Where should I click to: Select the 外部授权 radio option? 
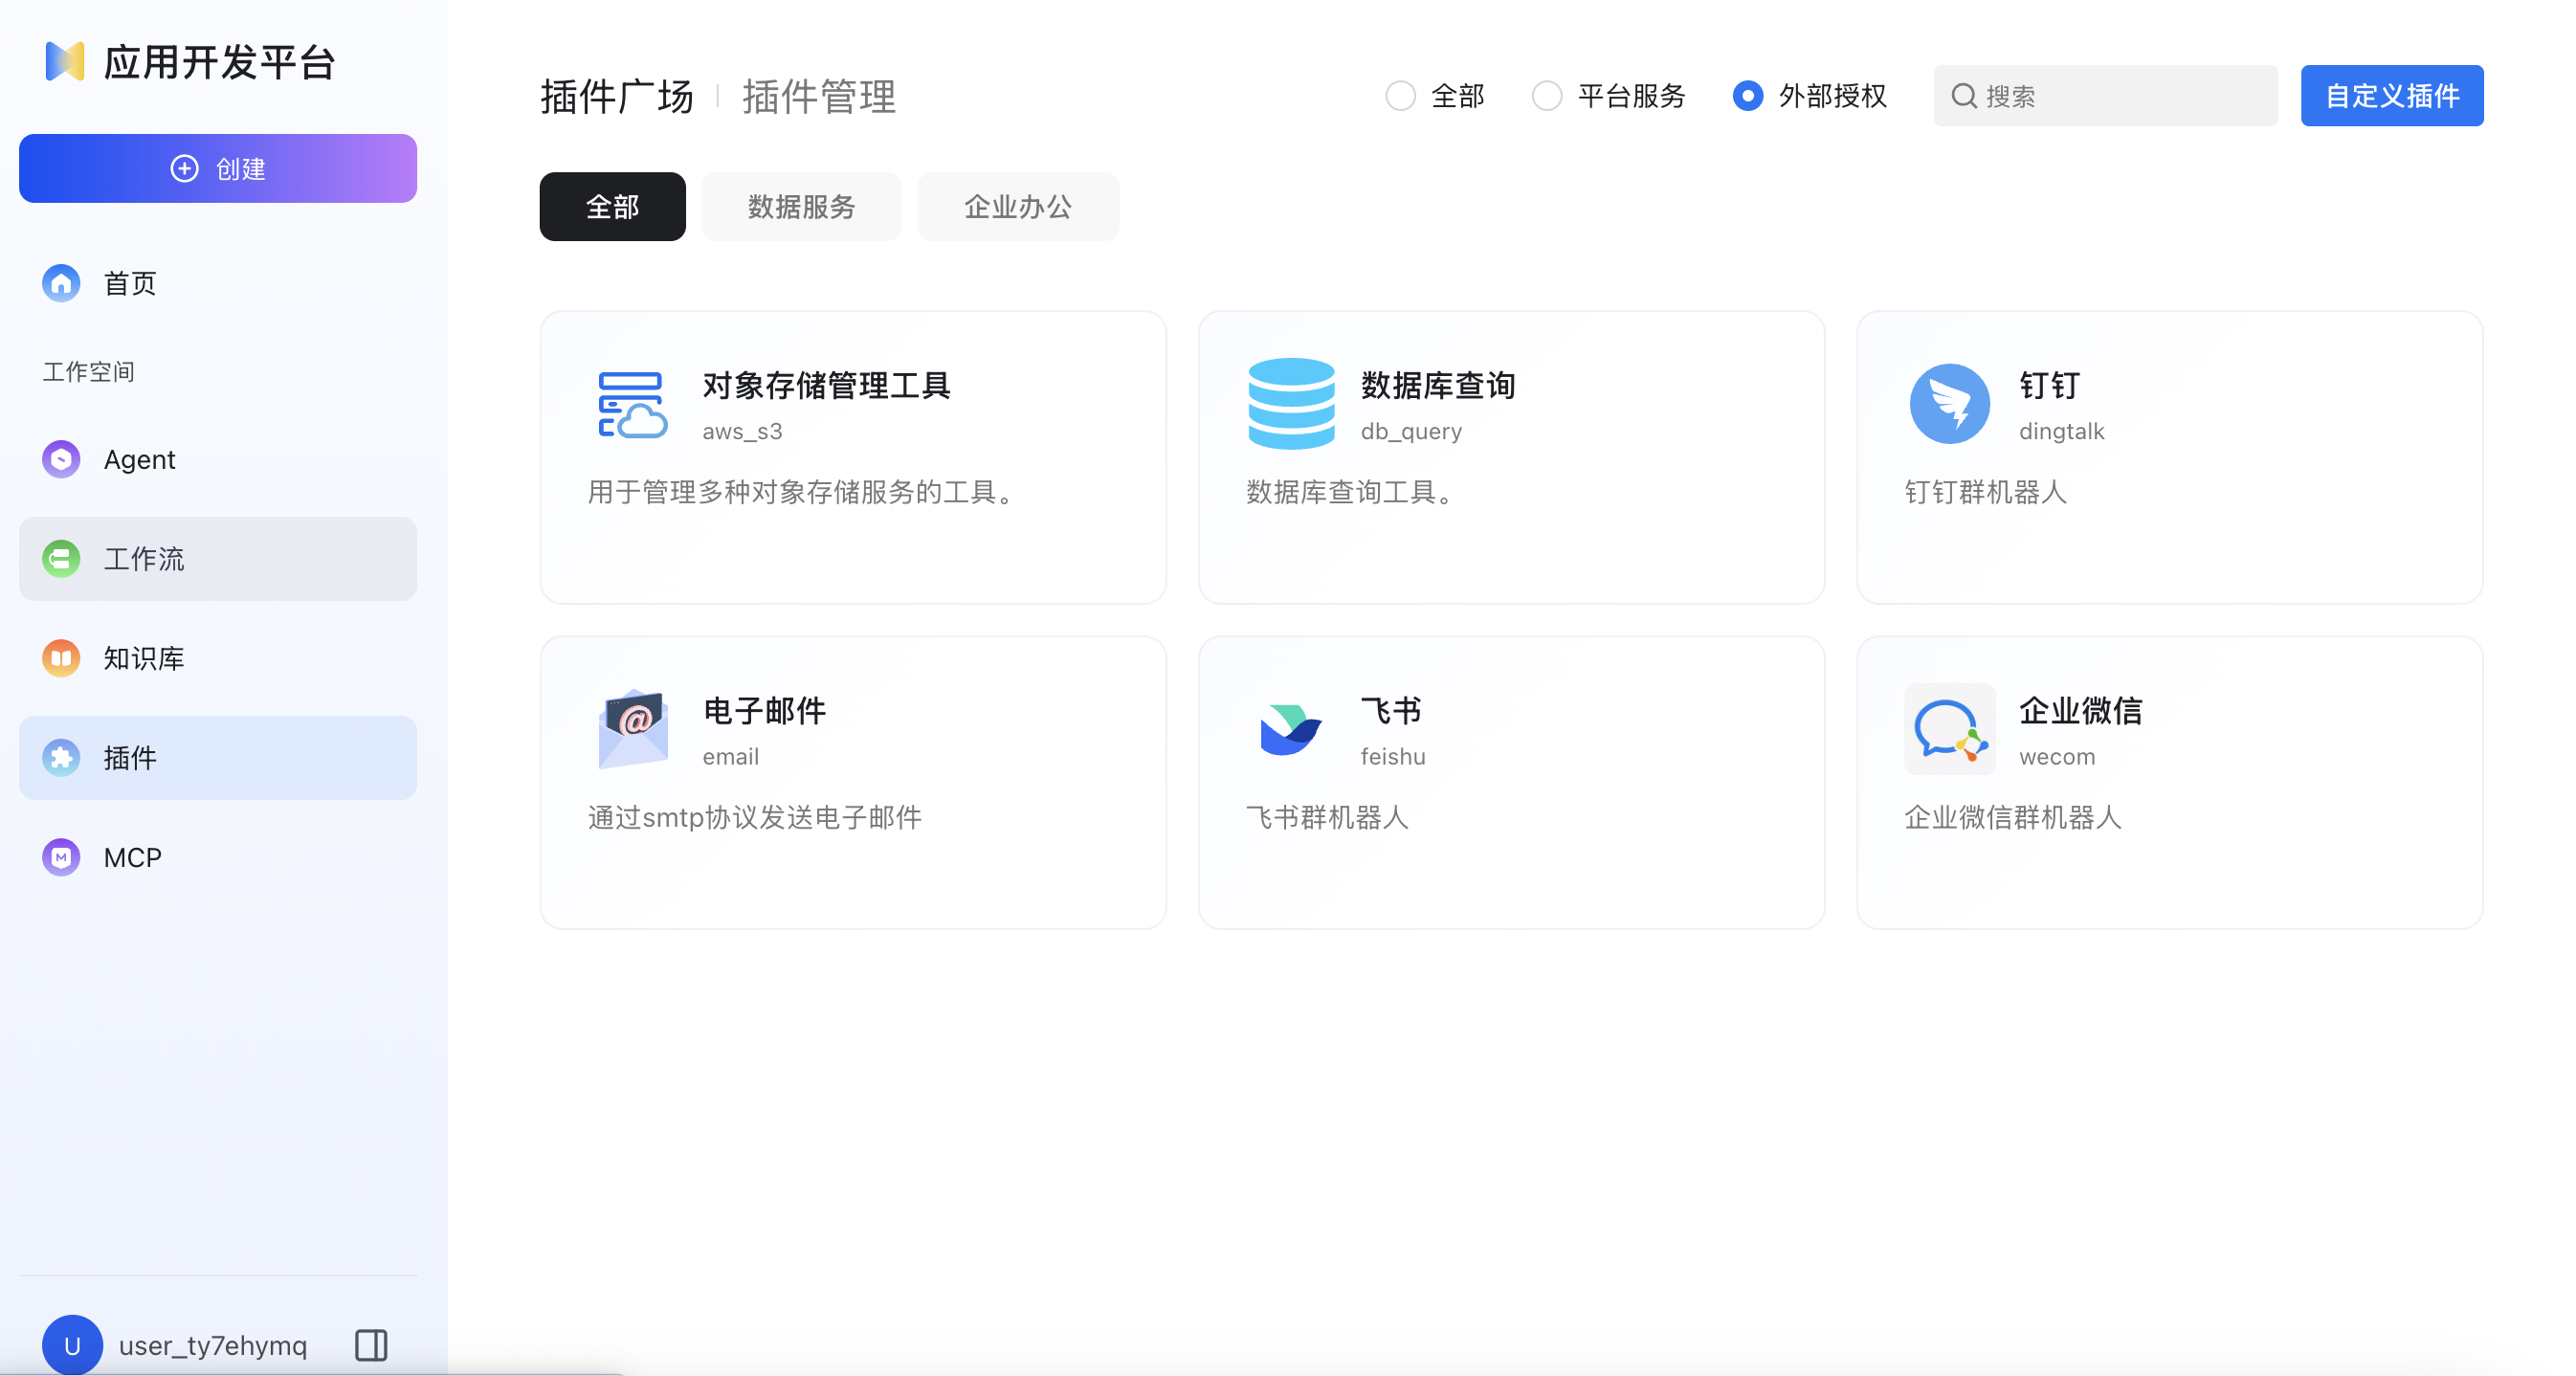[x=1748, y=96]
